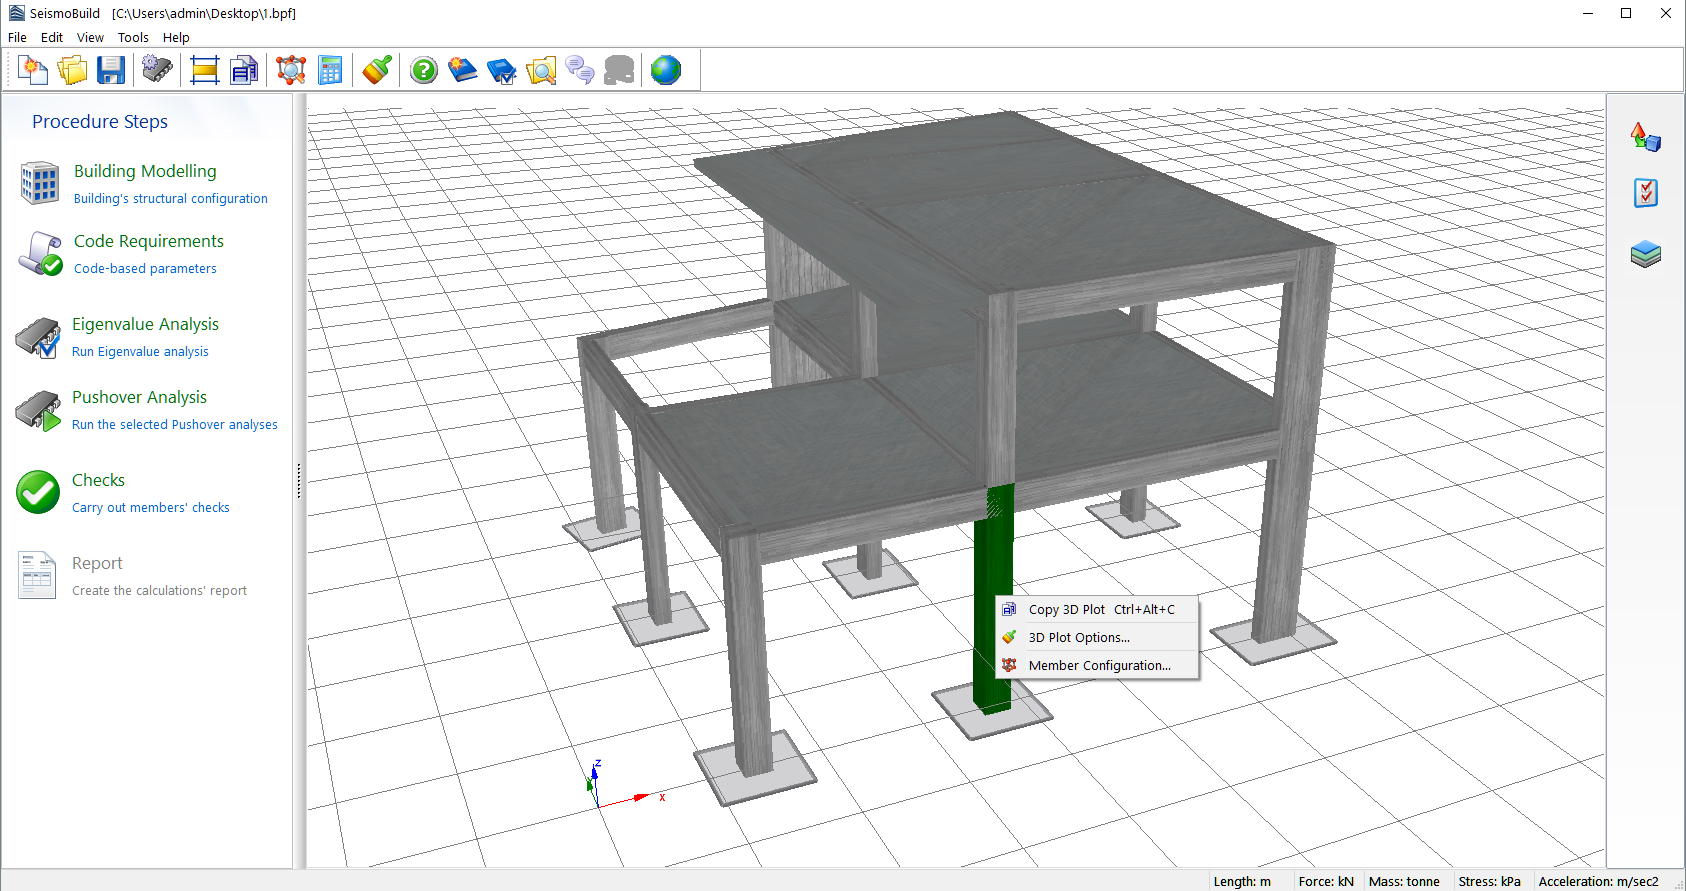
Task: Click the left panel splitter handle
Action: tap(298, 481)
